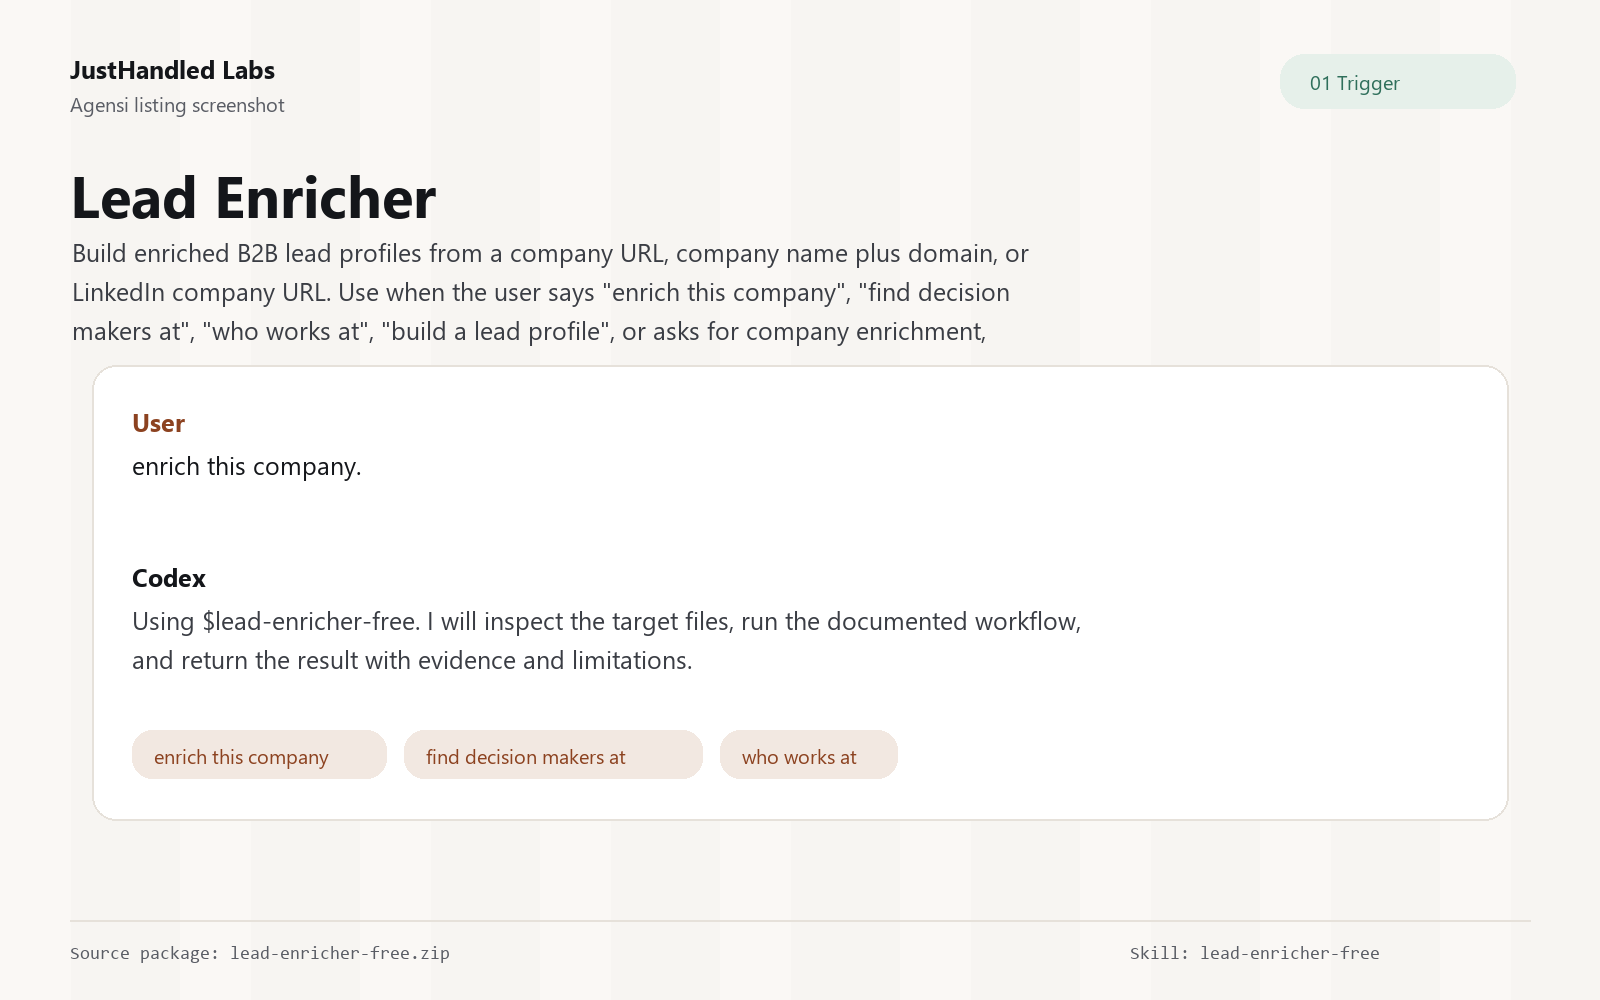Select the "enrich this company" chip
This screenshot has height=1000, width=1600.
click(259, 755)
